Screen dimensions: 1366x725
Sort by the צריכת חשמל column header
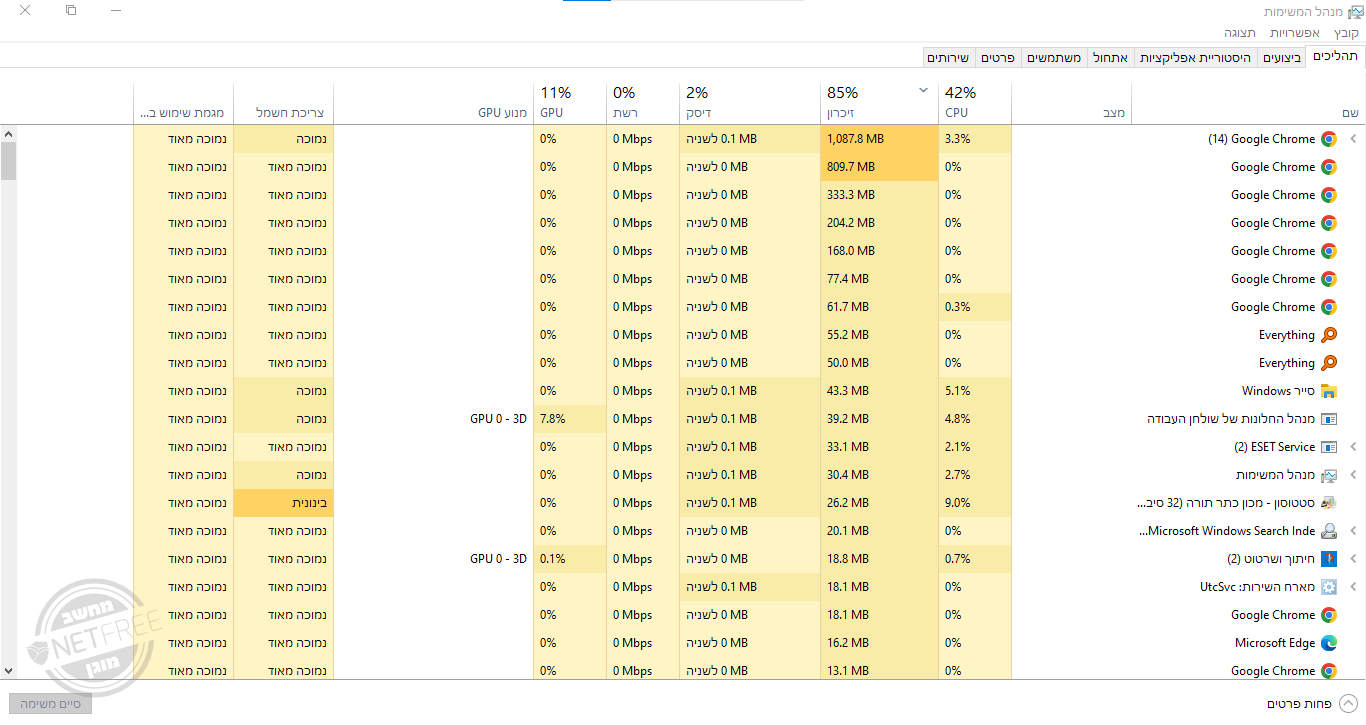click(x=284, y=102)
